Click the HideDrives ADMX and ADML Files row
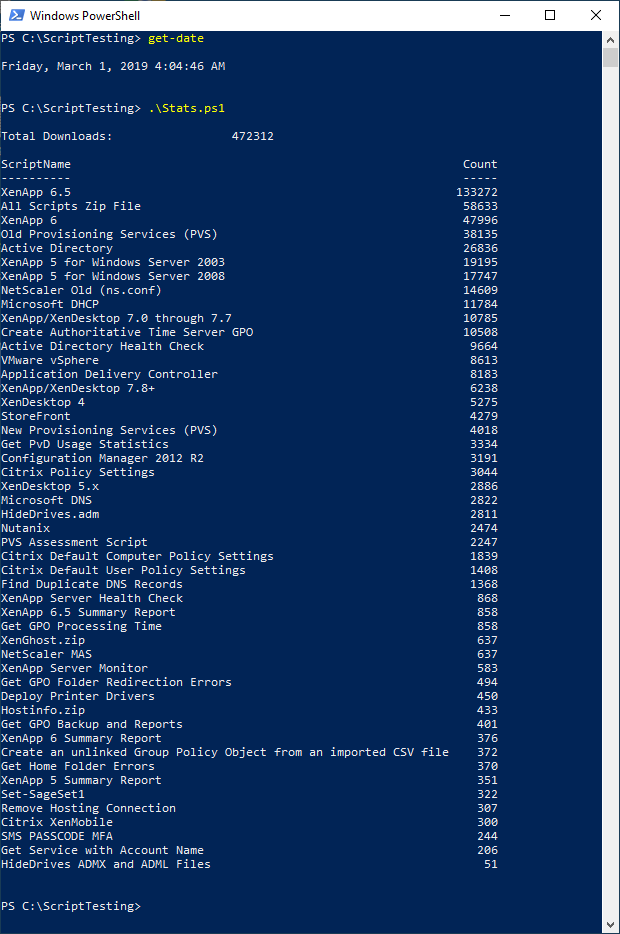Viewport: 620px width, 934px height. click(106, 864)
